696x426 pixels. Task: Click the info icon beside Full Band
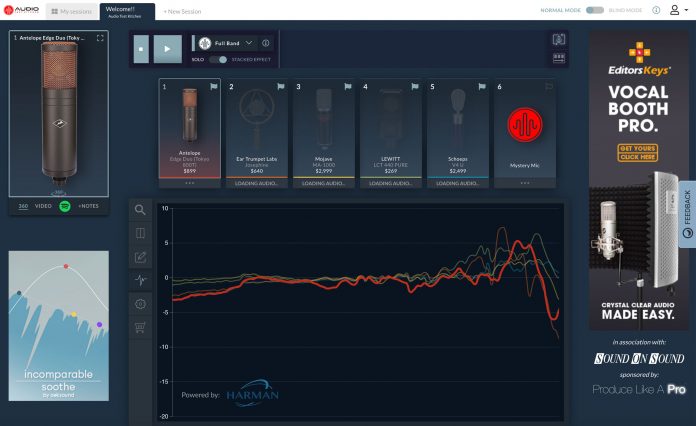266,44
